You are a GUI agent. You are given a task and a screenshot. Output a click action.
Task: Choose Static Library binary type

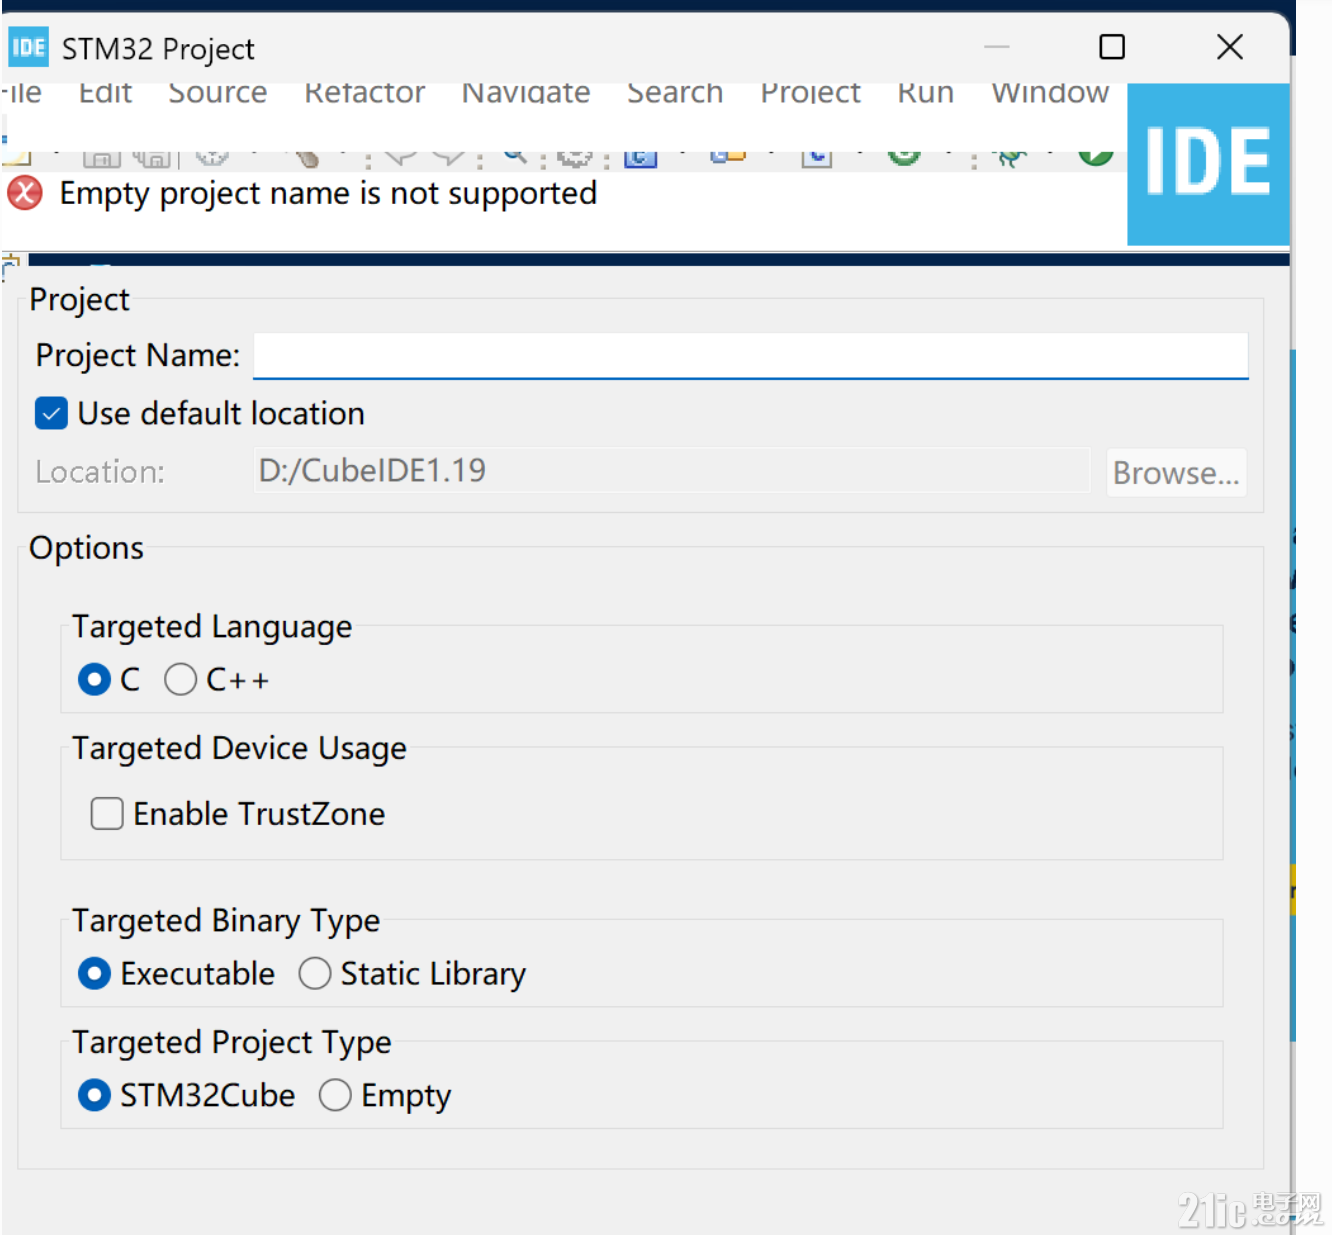pos(315,973)
